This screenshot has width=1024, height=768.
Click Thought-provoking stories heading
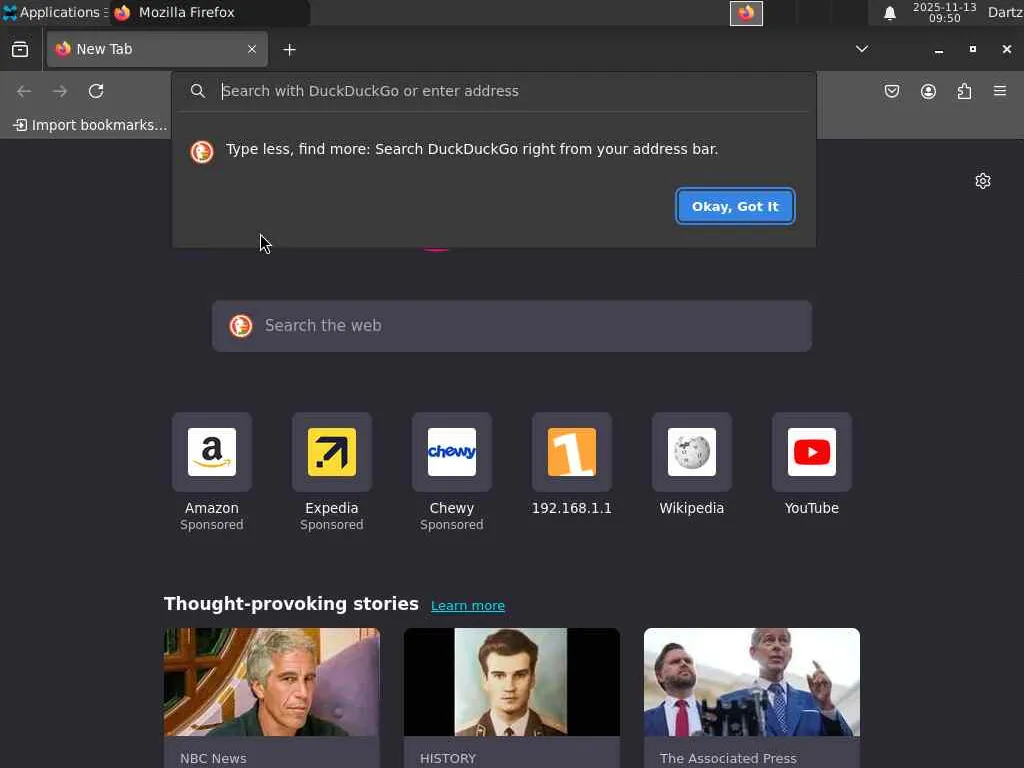coord(291,604)
